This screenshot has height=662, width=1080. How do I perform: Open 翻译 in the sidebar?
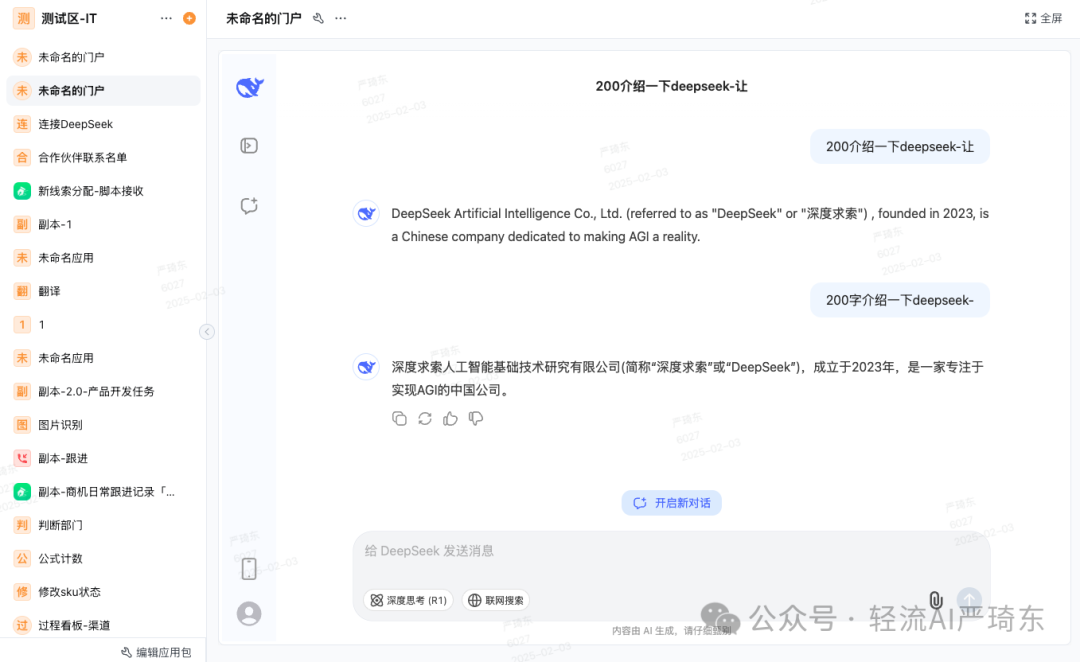click(103, 291)
